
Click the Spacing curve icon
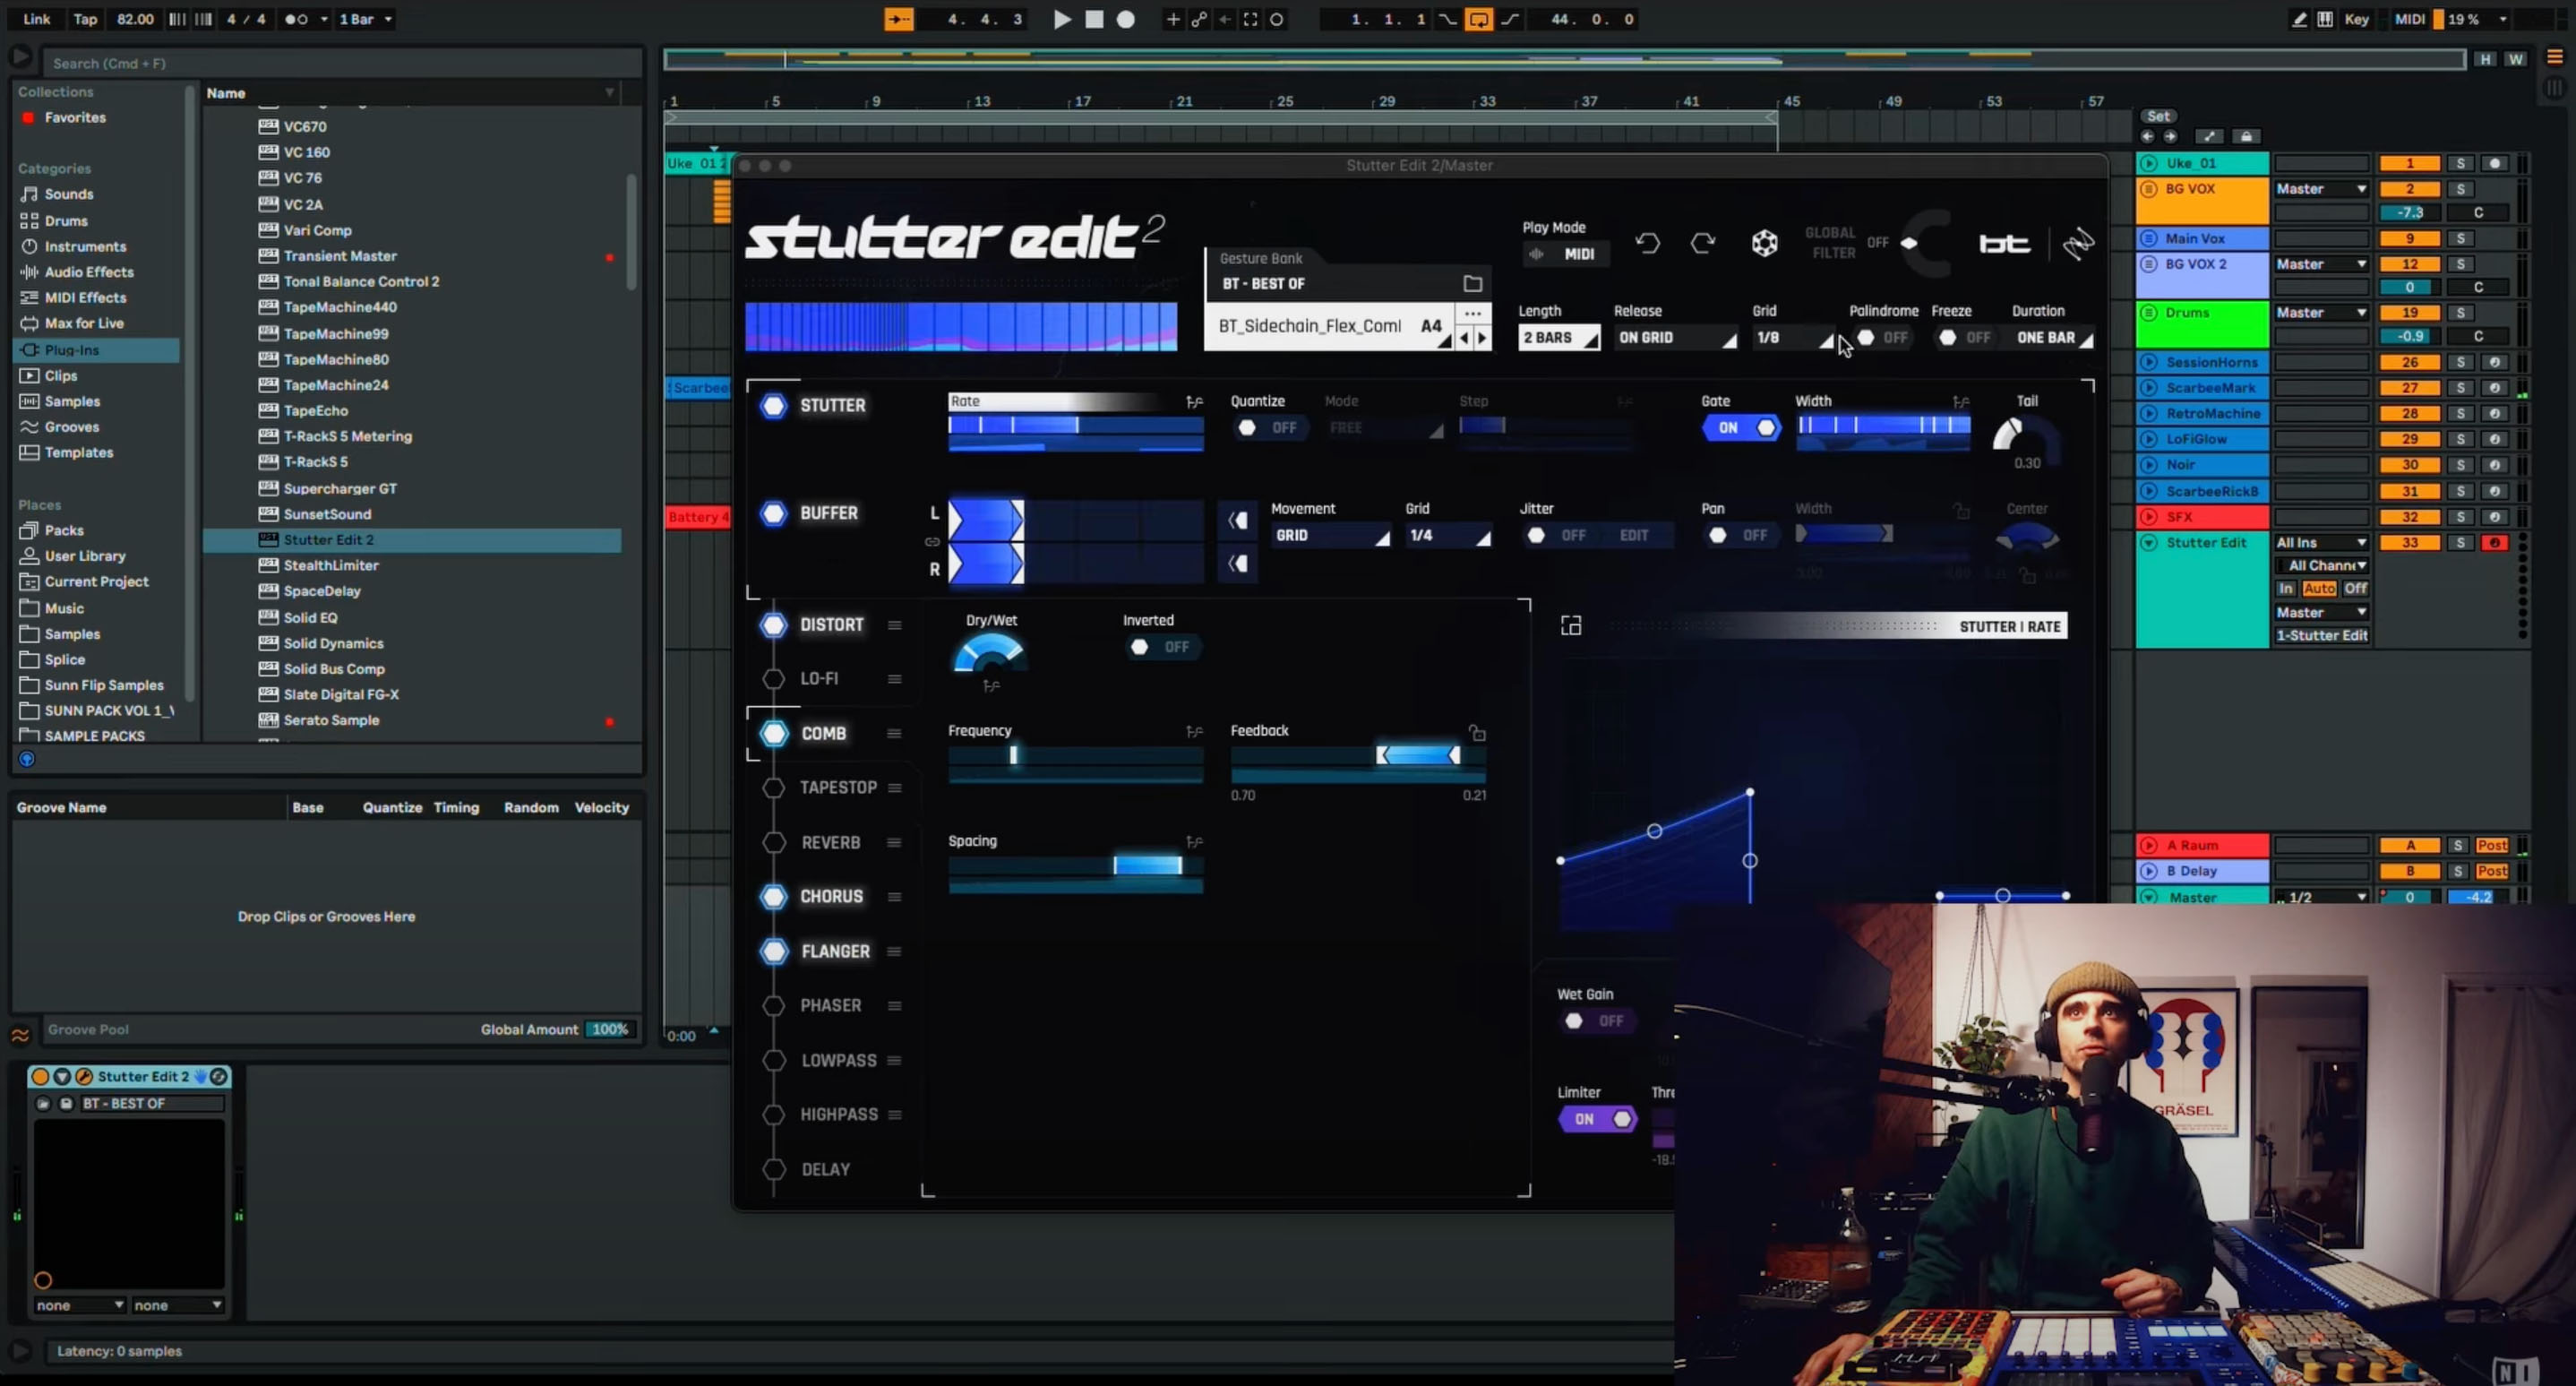click(1194, 842)
